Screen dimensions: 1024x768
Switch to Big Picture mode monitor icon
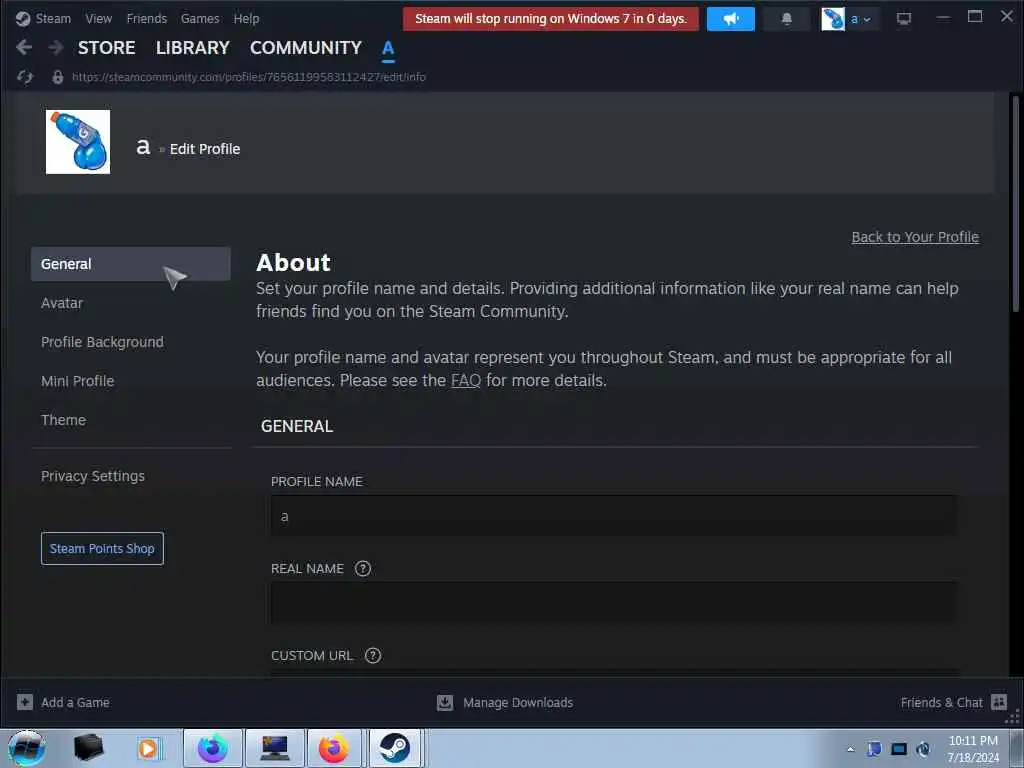[904, 19]
